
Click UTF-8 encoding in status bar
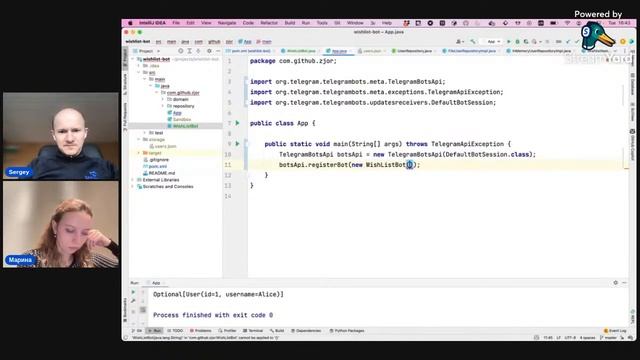pyautogui.click(x=571, y=338)
